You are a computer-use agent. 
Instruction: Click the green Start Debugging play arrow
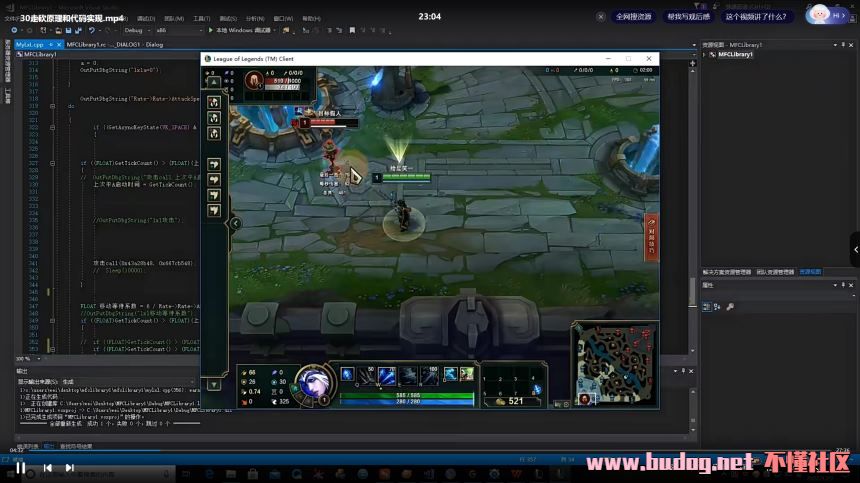point(211,30)
